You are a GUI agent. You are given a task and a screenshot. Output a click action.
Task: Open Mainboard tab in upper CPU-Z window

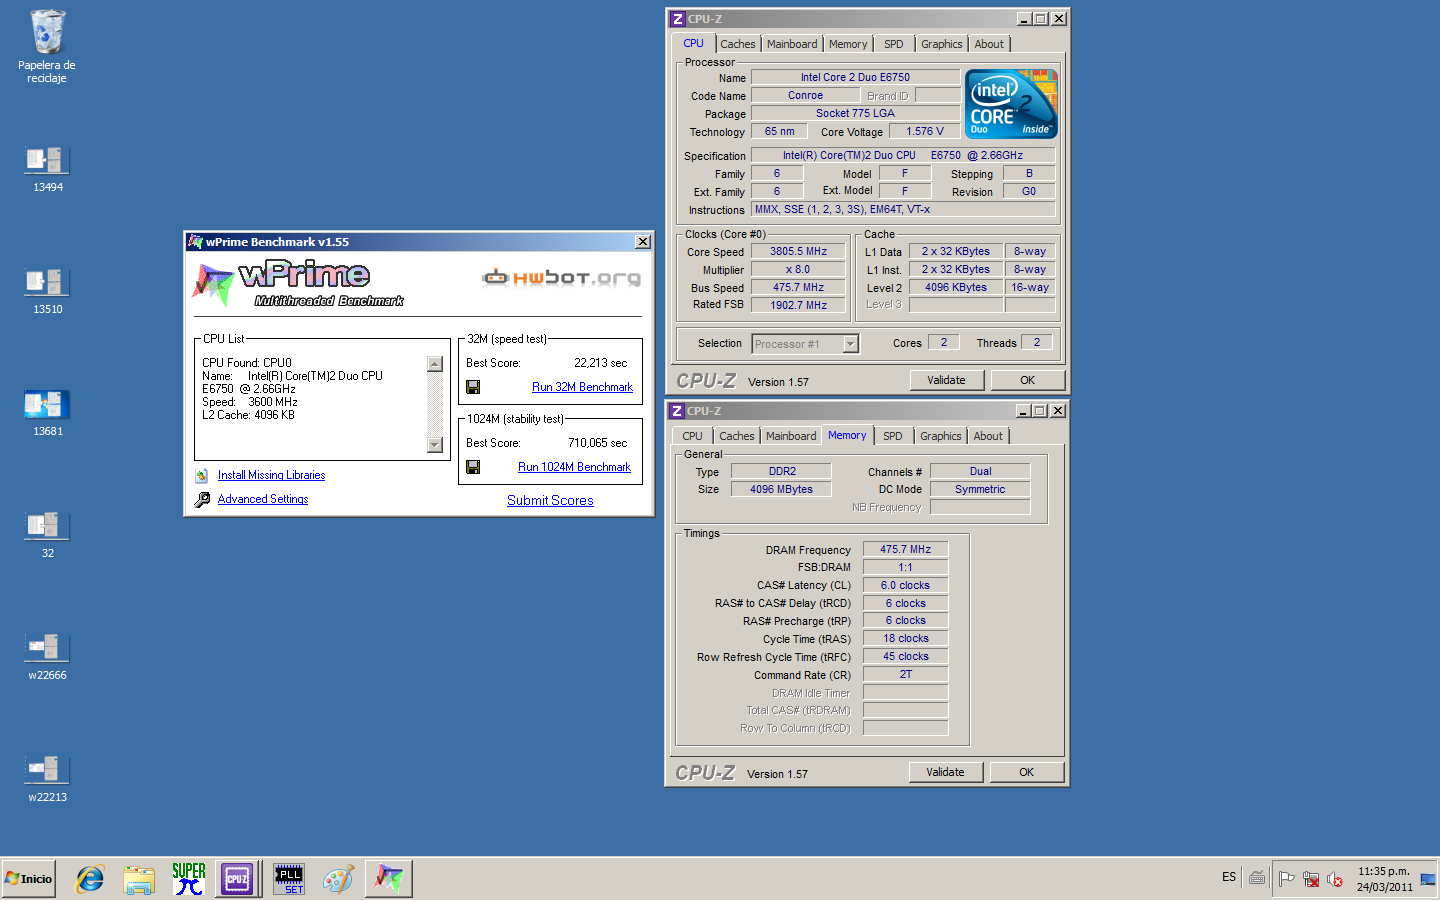pyautogui.click(x=792, y=44)
